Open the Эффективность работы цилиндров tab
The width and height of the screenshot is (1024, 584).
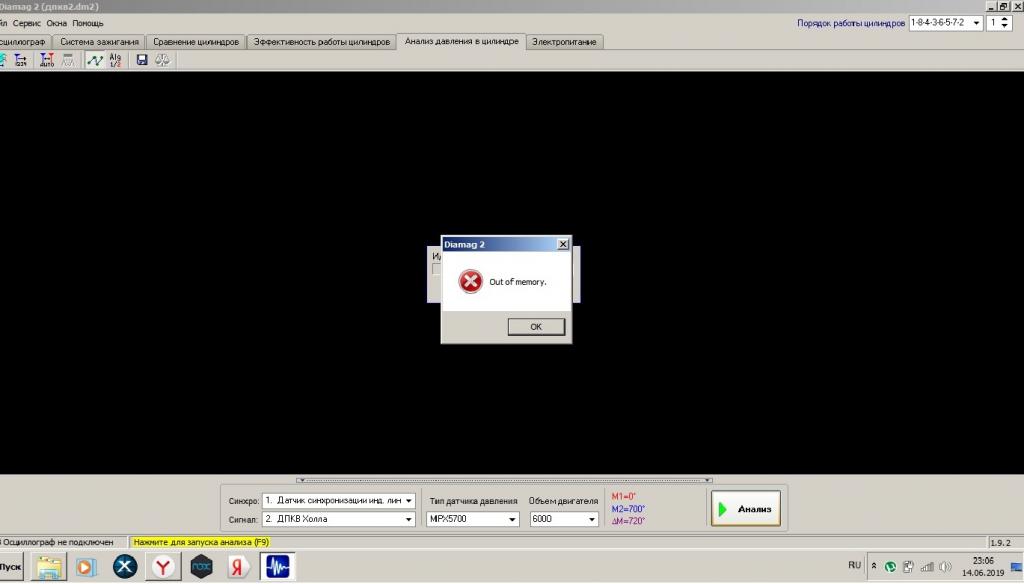pos(321,42)
